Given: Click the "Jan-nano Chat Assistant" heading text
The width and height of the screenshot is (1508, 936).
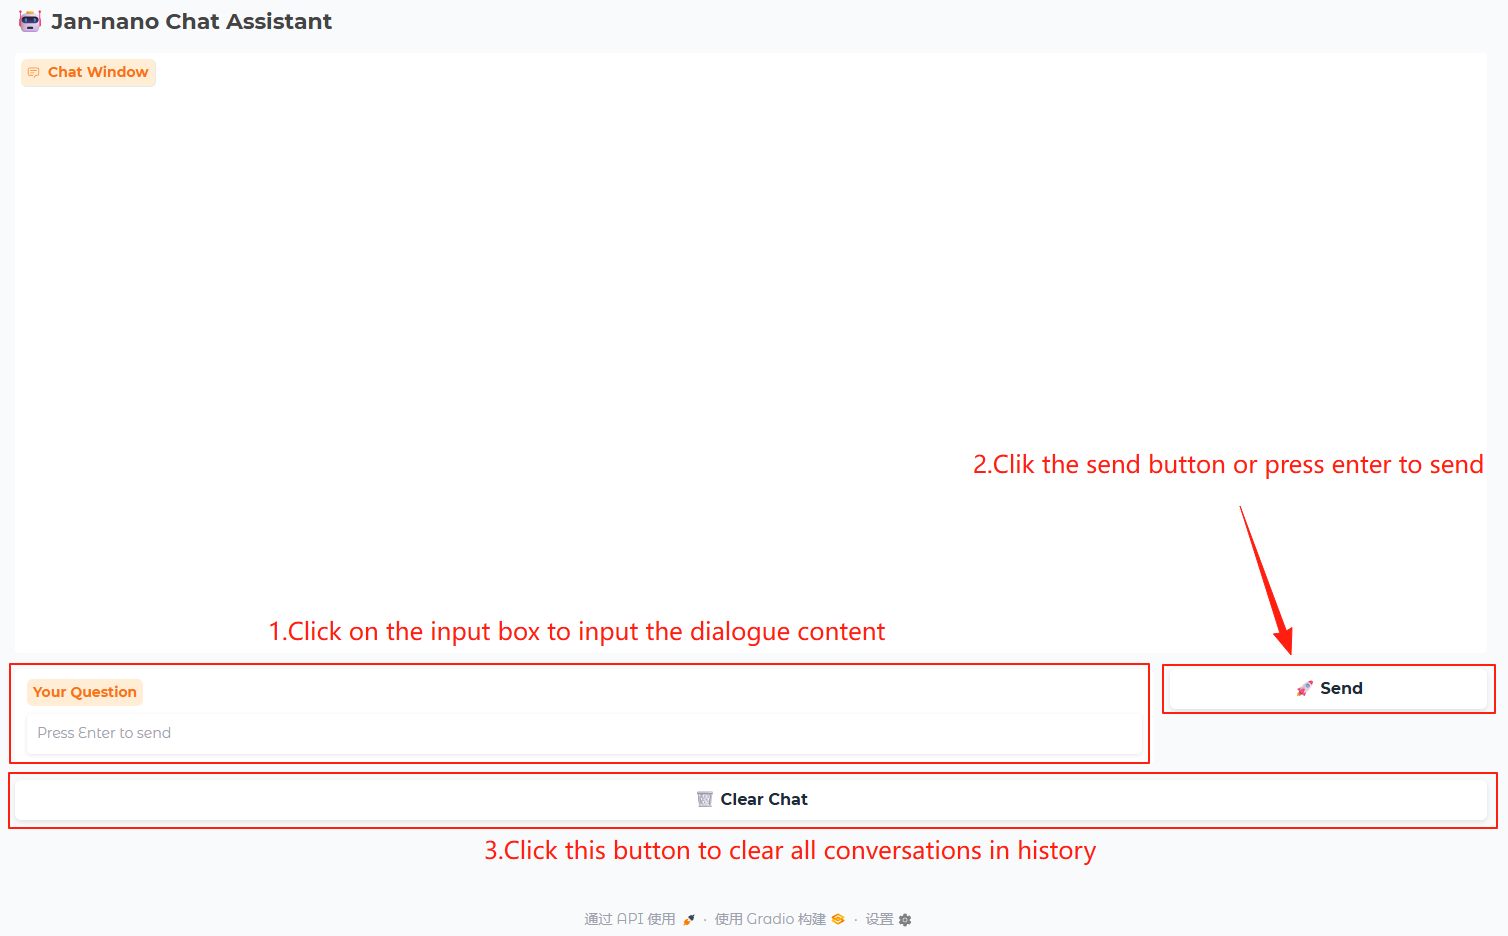Looking at the screenshot, I should [x=191, y=21].
